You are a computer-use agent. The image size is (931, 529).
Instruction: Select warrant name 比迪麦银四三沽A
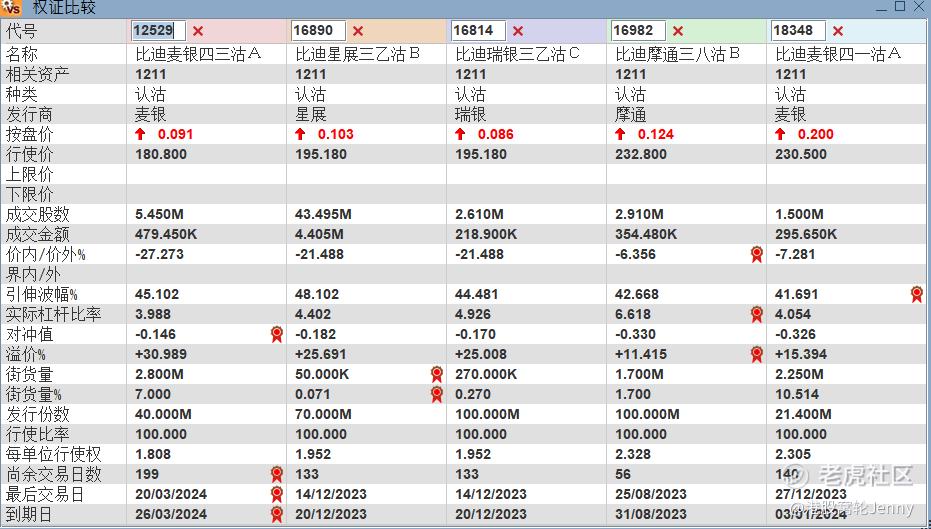(198, 55)
